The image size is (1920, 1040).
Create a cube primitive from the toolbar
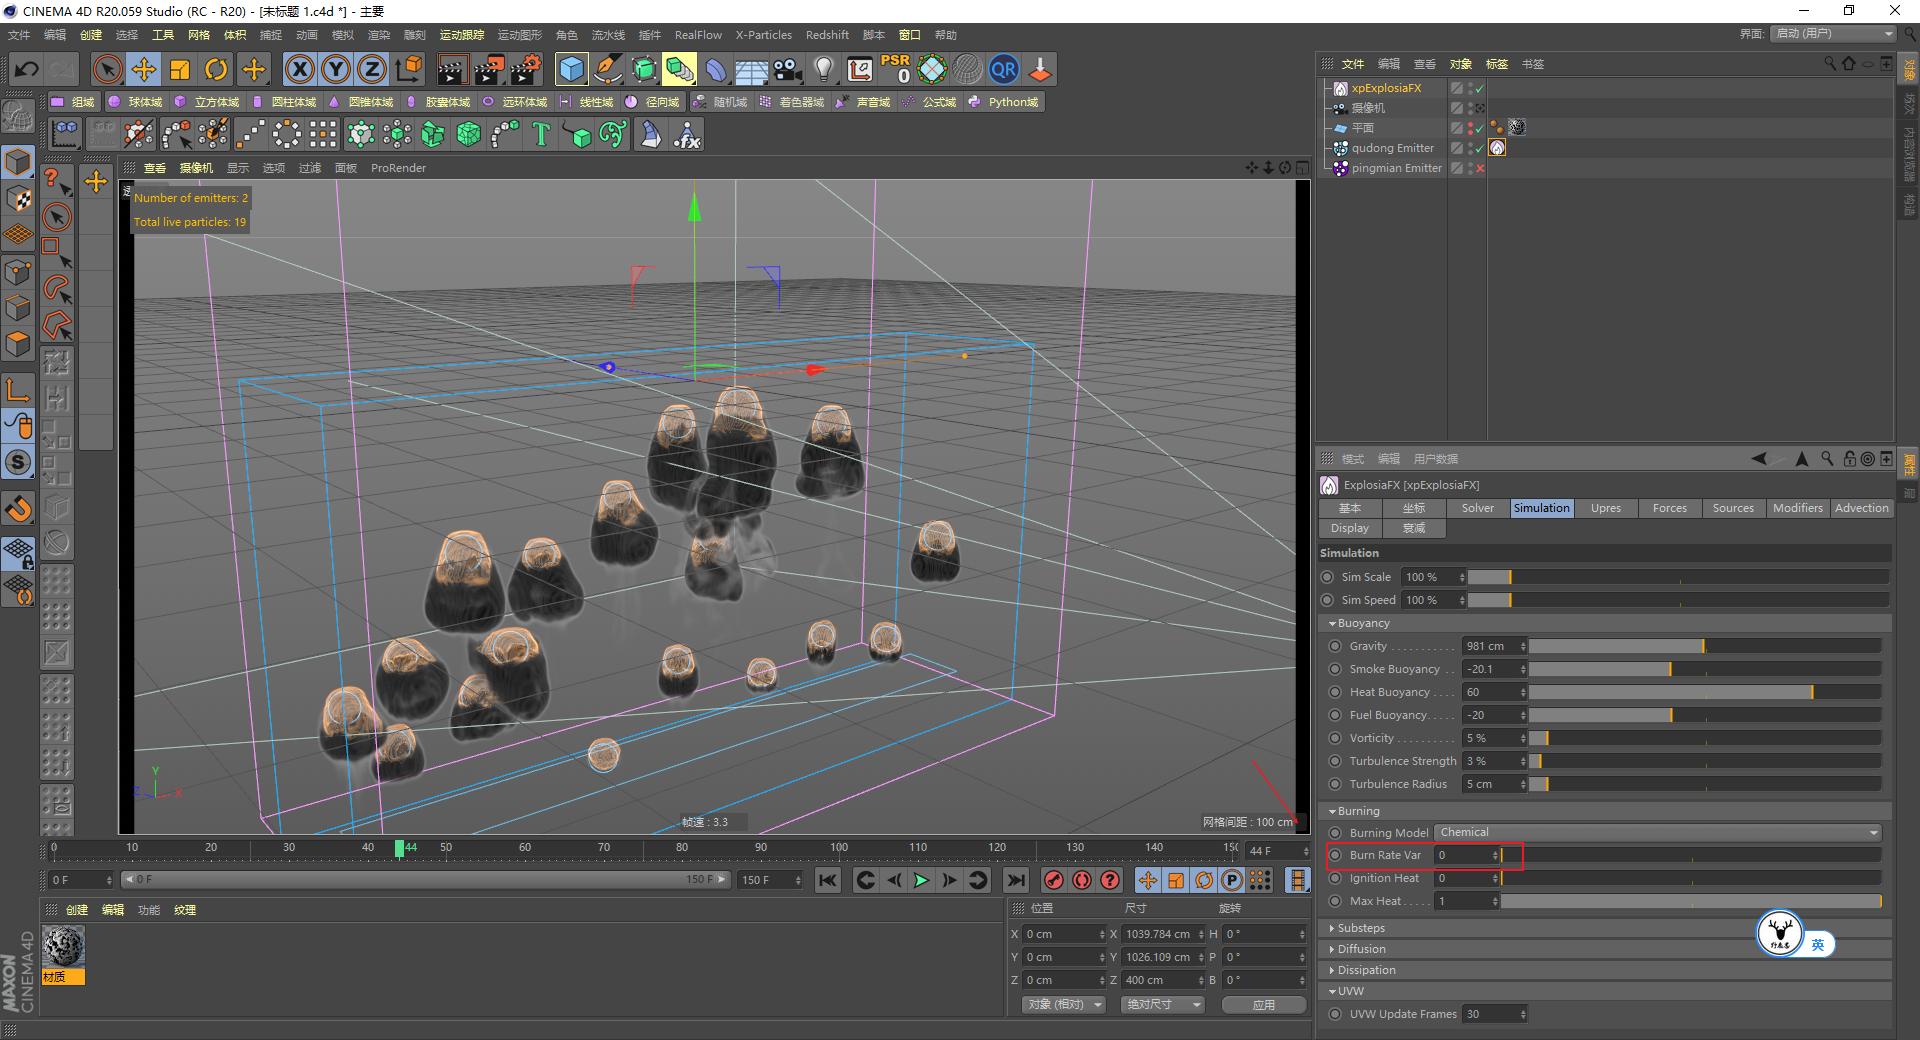click(571, 70)
